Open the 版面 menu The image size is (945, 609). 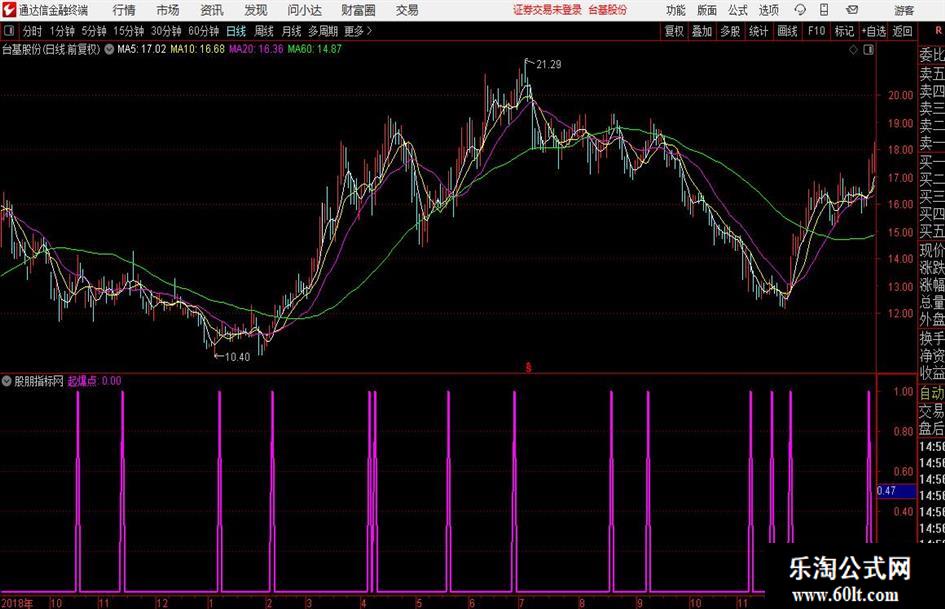[x=707, y=10]
